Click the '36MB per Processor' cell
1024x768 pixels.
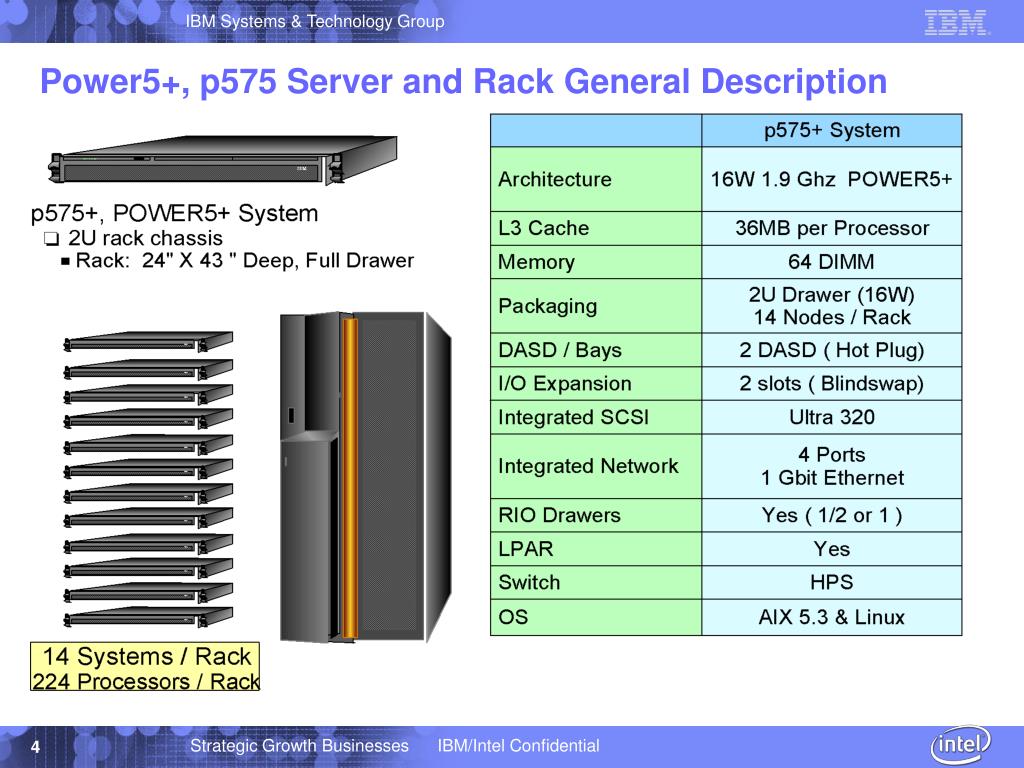[832, 228]
